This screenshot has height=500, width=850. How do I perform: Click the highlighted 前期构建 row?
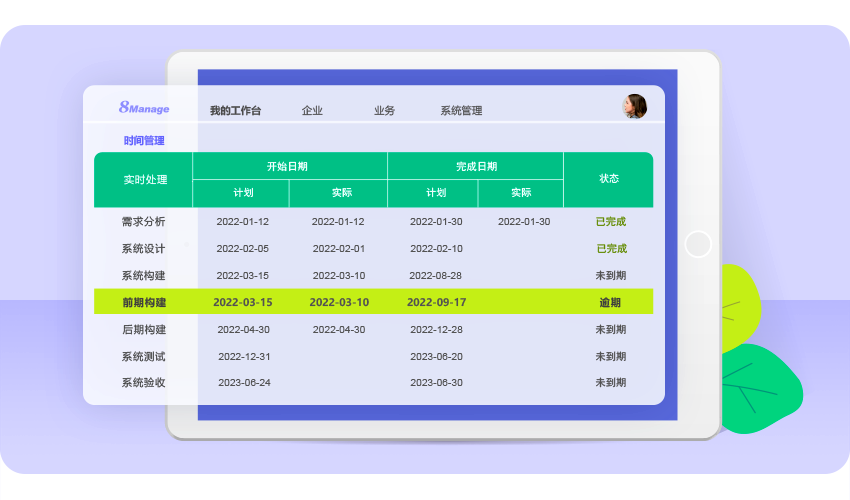[144, 302]
